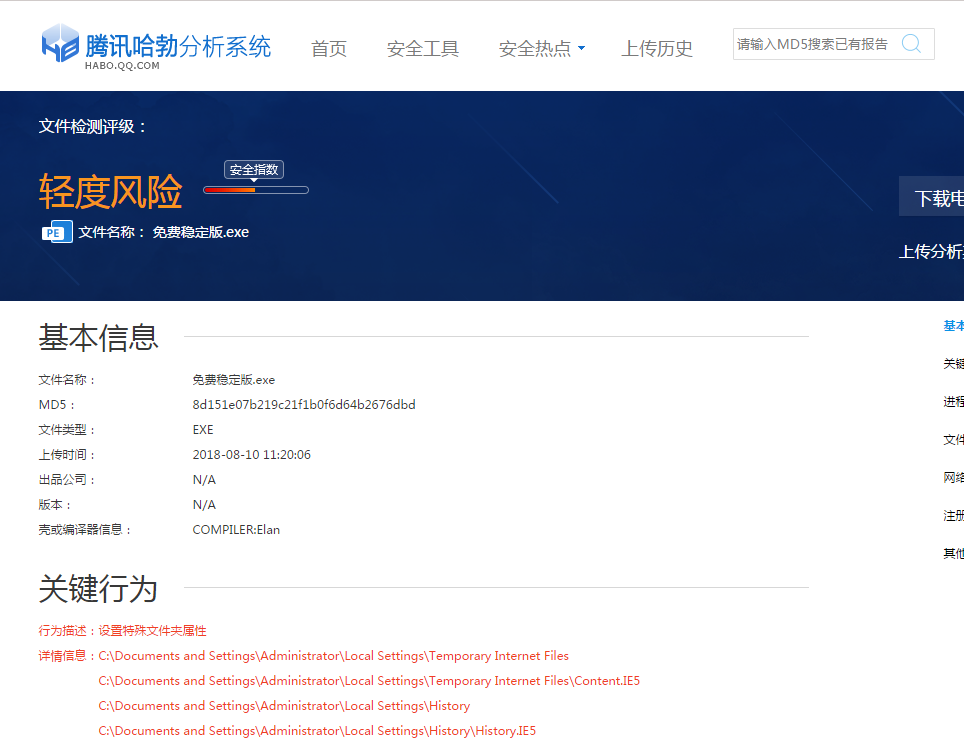964x741 pixels.
Task: Select 进程 in the side navigation
Action: point(953,402)
